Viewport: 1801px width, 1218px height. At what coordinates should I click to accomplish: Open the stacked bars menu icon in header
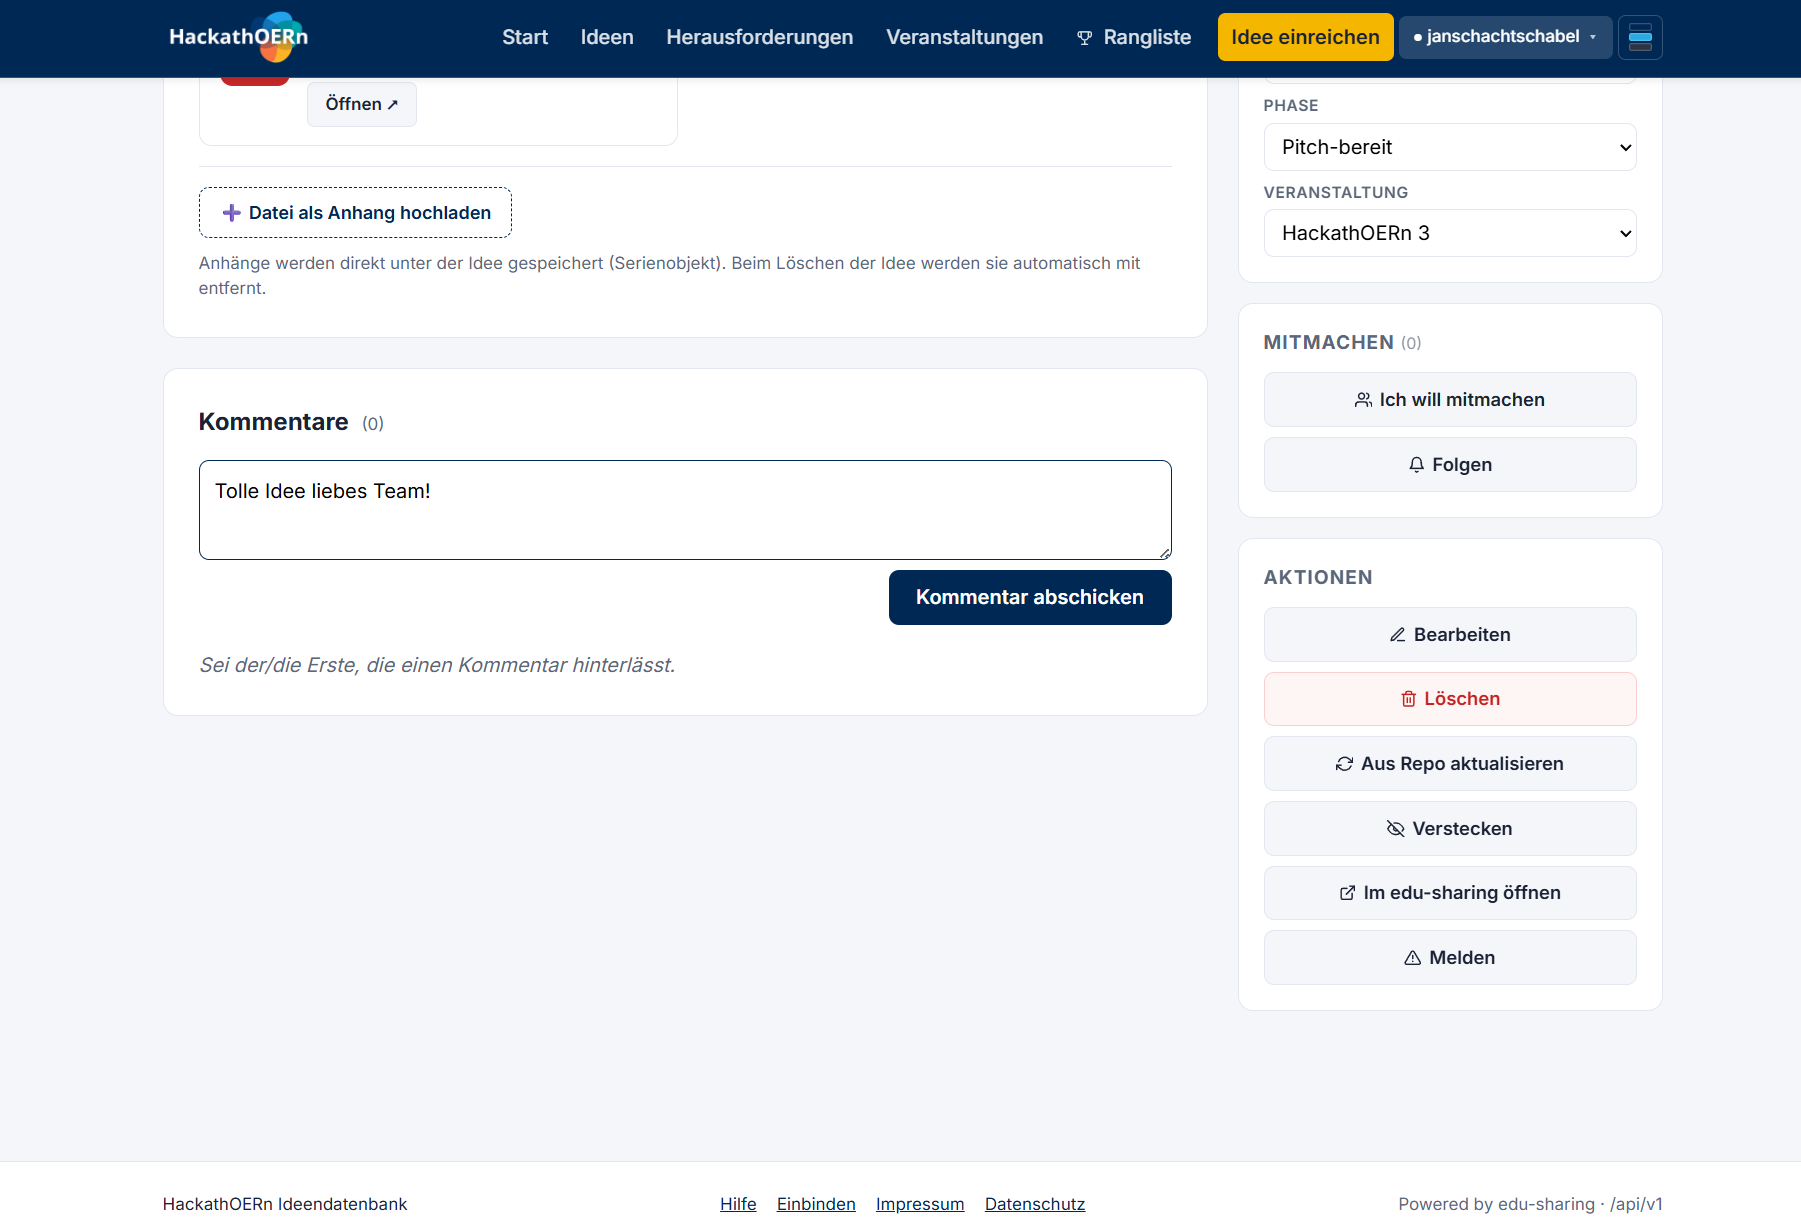(x=1640, y=38)
